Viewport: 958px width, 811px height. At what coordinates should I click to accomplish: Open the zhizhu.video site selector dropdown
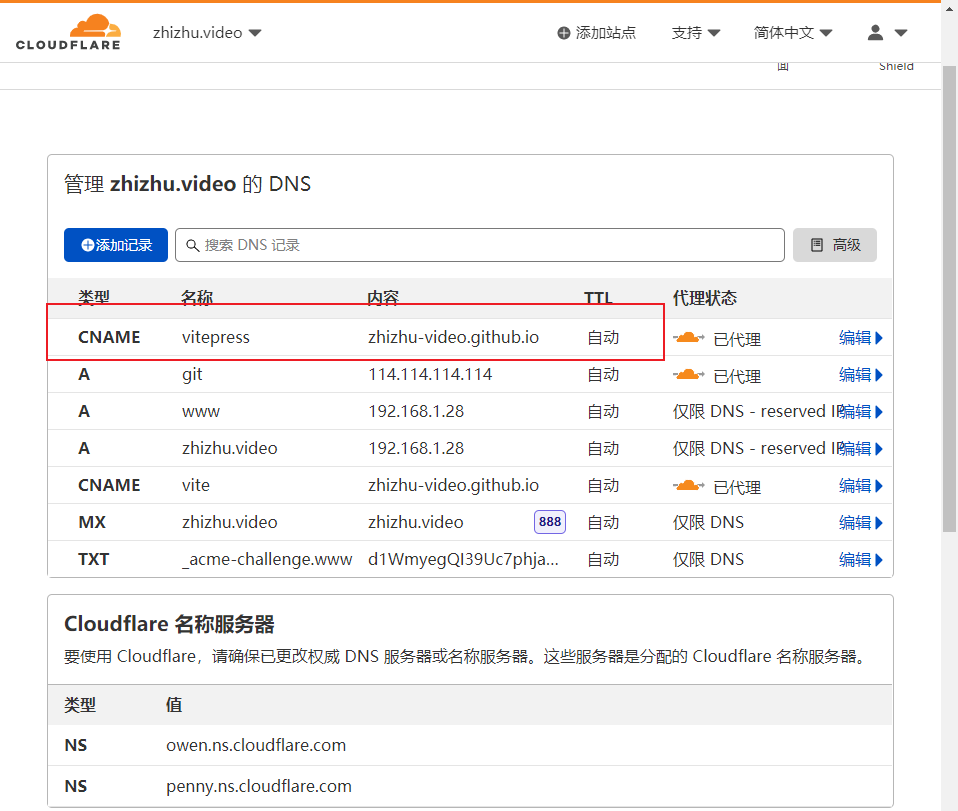pos(207,32)
